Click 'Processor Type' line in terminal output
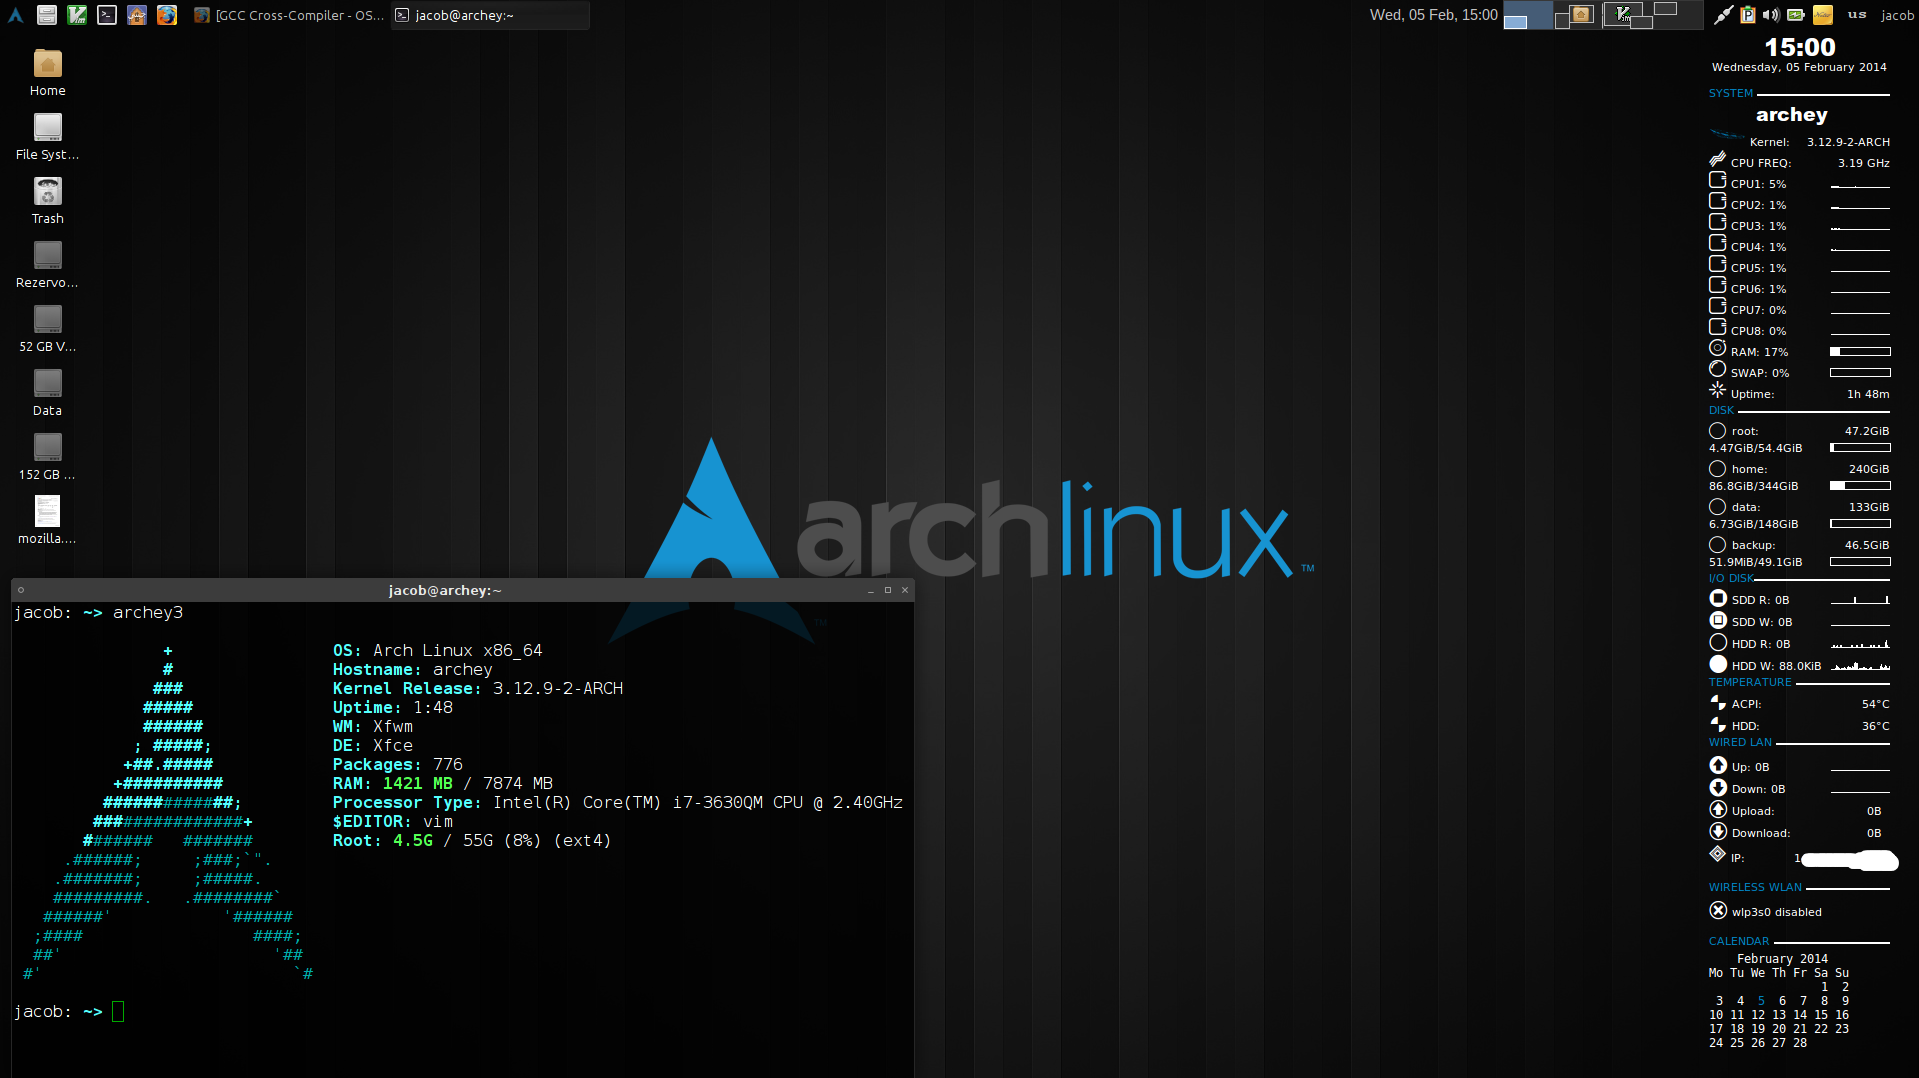The width and height of the screenshot is (1919, 1078). pos(618,802)
